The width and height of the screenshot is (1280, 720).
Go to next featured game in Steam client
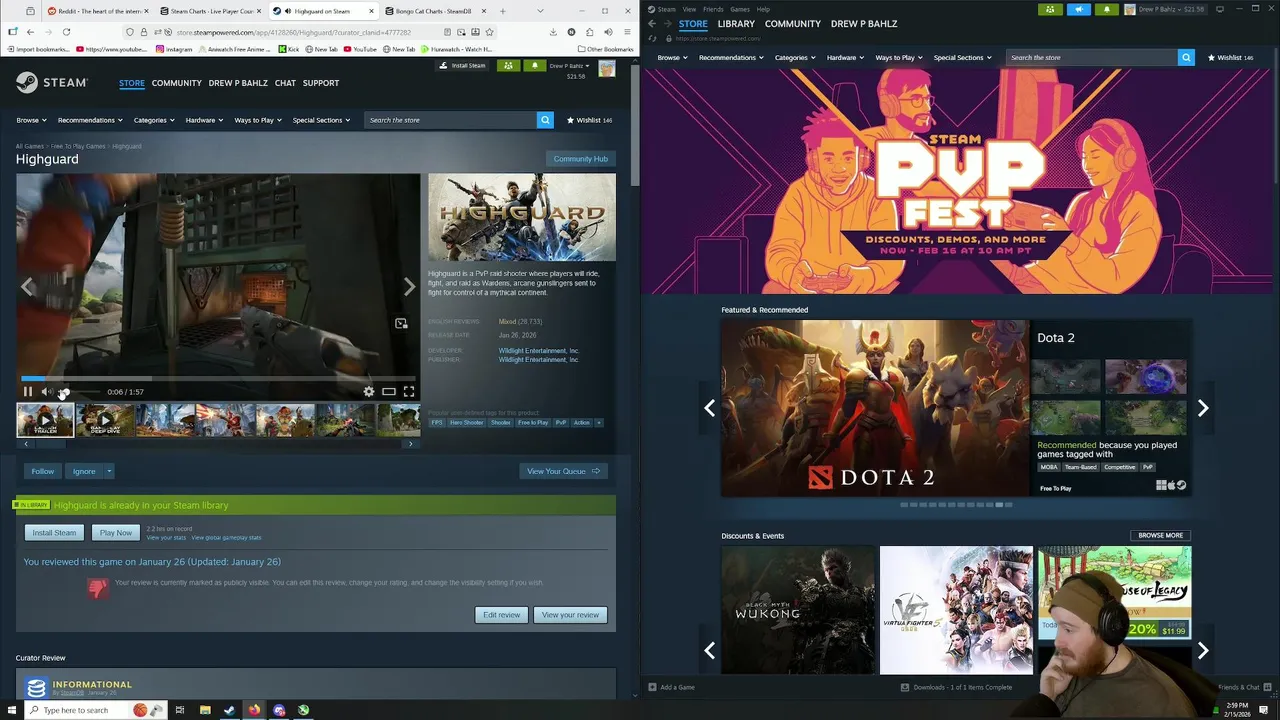coord(1203,408)
